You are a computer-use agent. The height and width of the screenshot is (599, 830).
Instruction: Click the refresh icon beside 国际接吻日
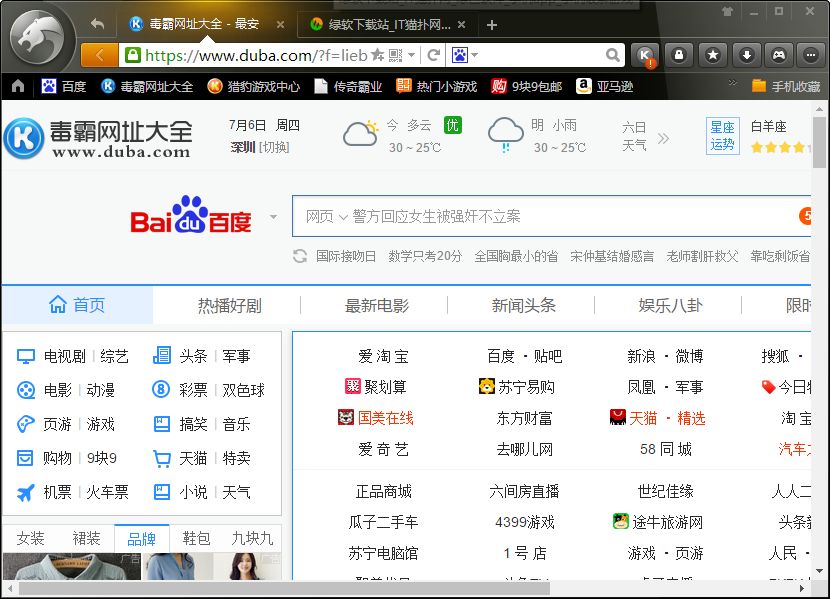299,257
